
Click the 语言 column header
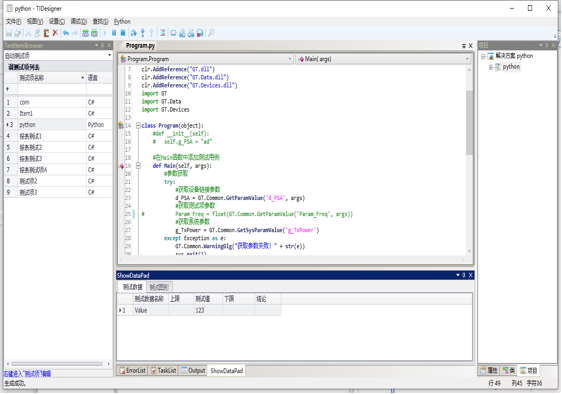tap(99, 78)
